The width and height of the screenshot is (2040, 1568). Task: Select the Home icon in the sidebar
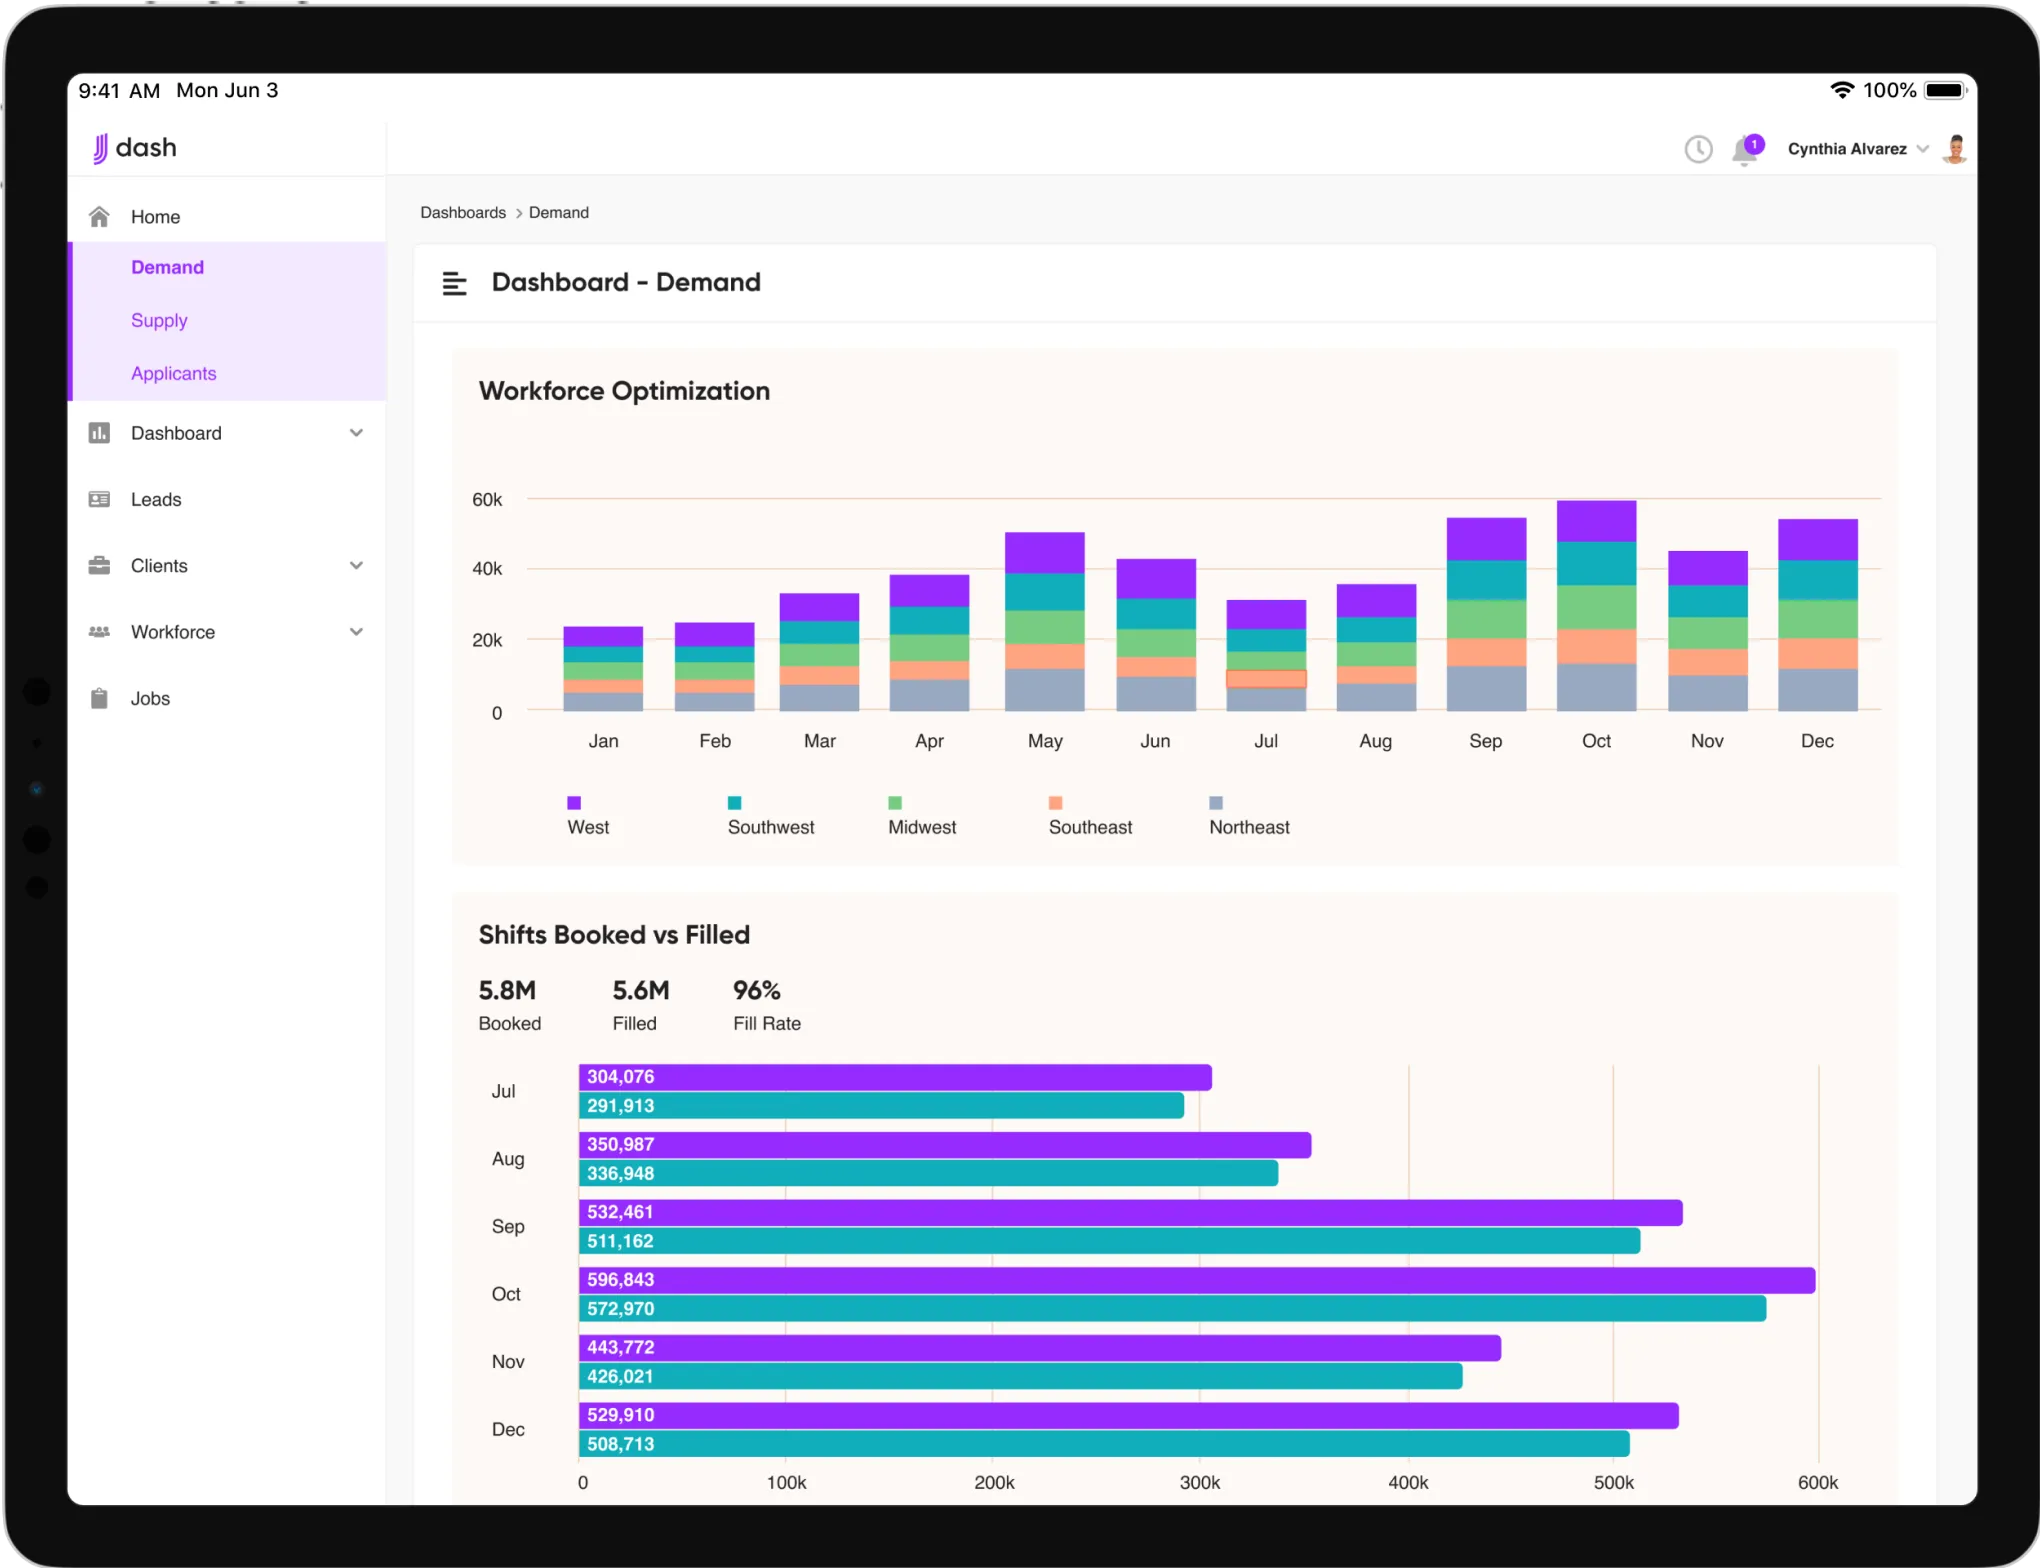(100, 216)
